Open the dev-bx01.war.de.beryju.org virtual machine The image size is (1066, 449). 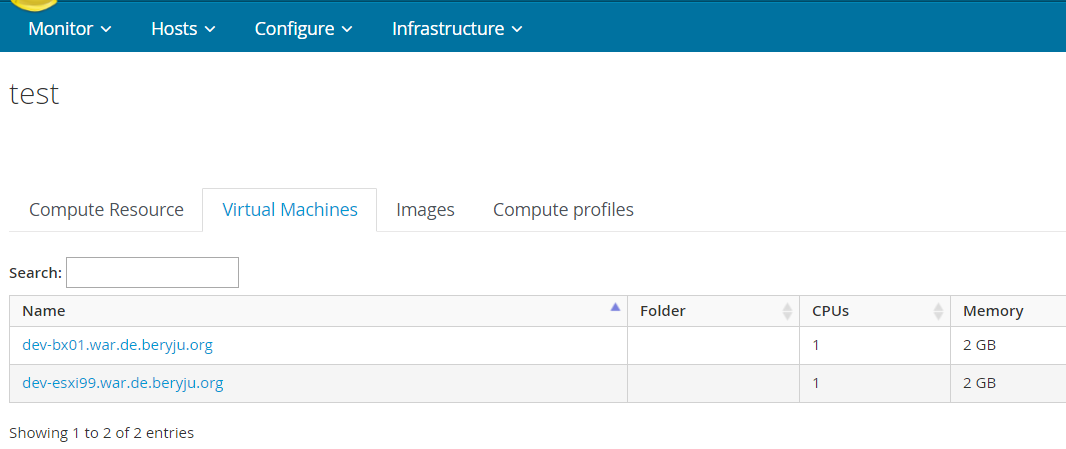tap(117, 345)
